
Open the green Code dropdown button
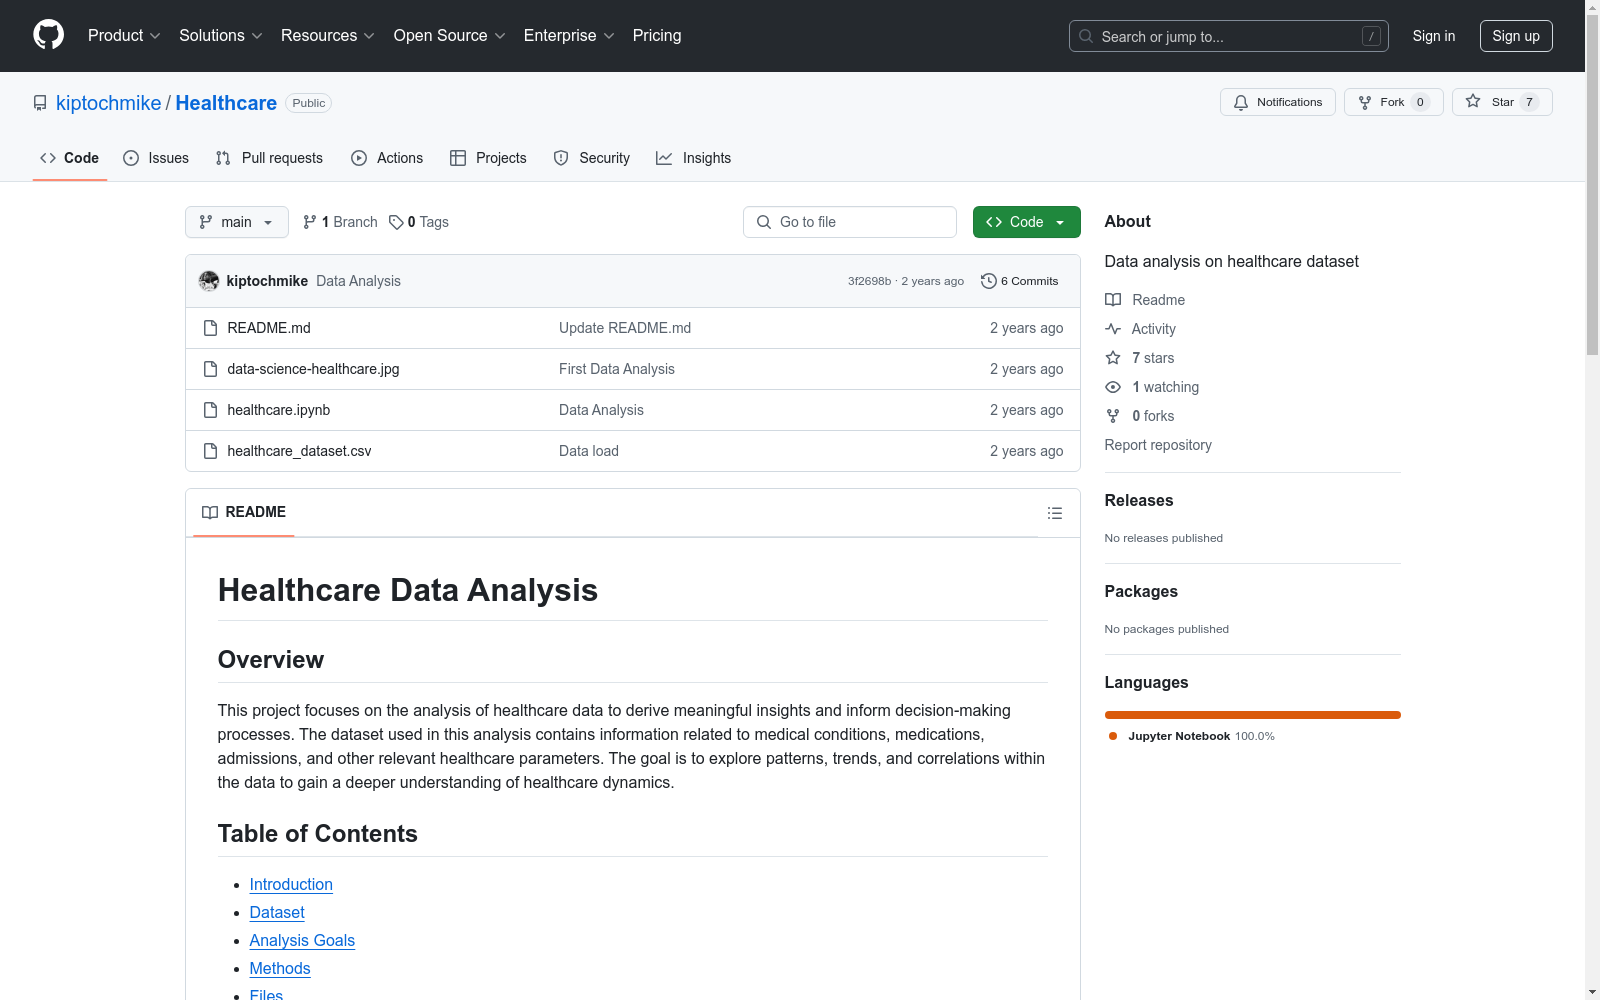[x=1026, y=222]
